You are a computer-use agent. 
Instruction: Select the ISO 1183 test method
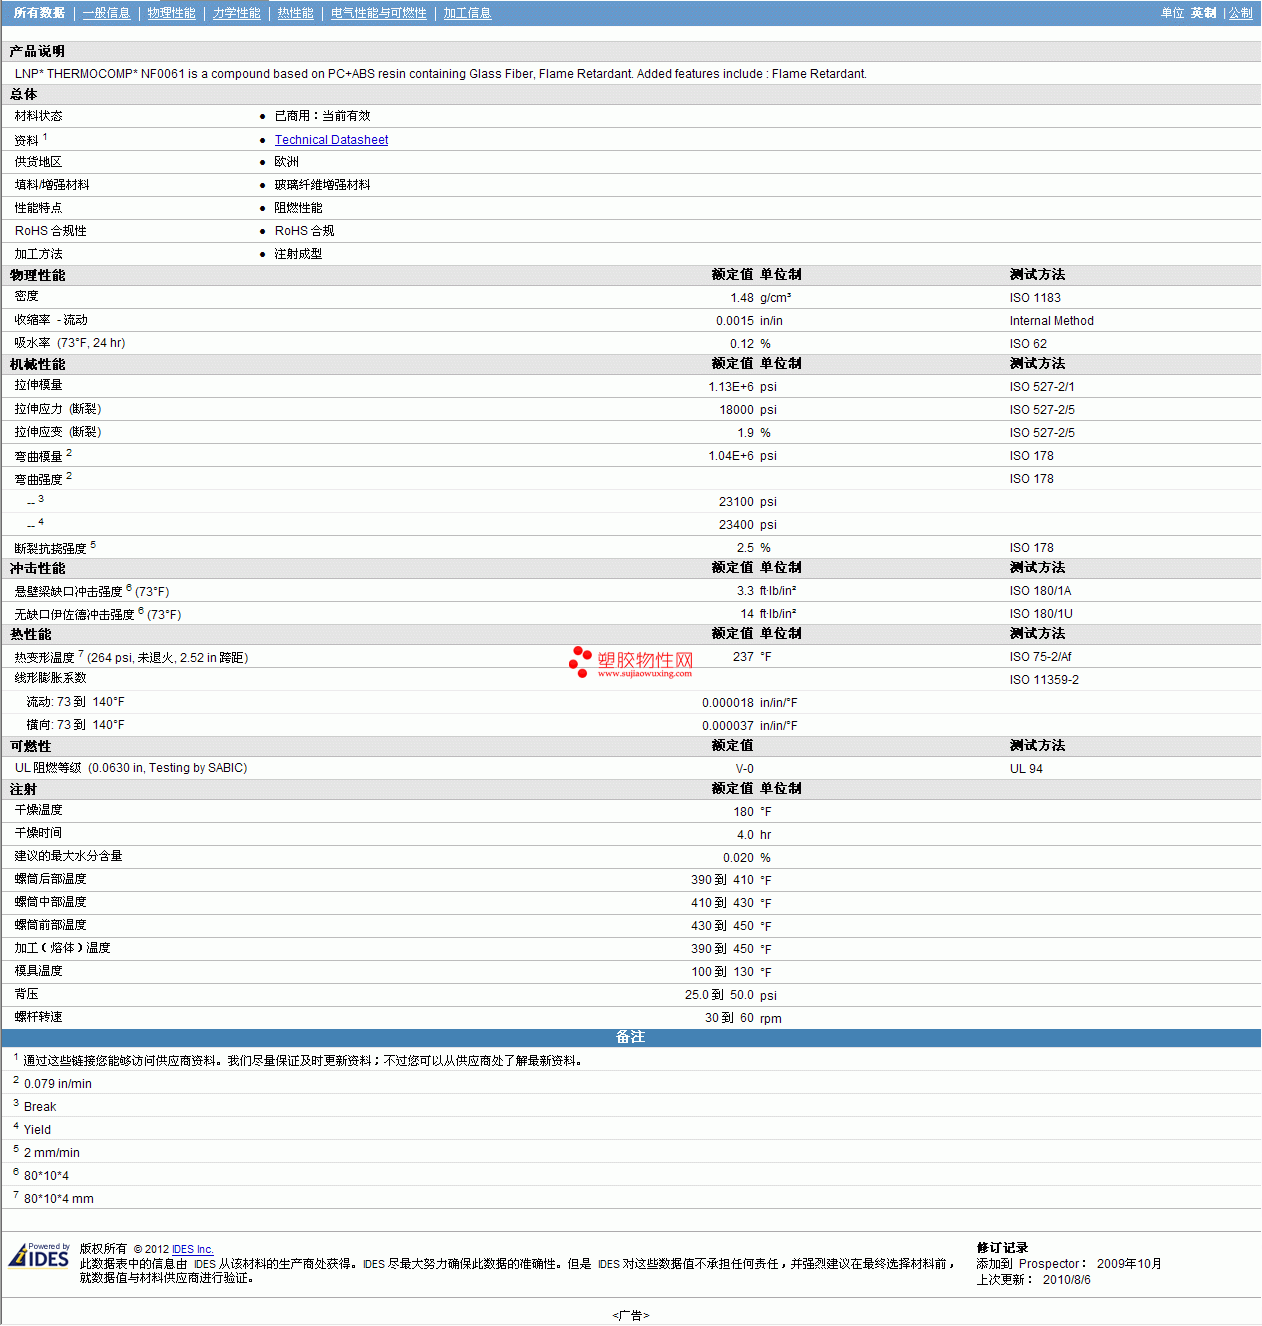(1035, 298)
